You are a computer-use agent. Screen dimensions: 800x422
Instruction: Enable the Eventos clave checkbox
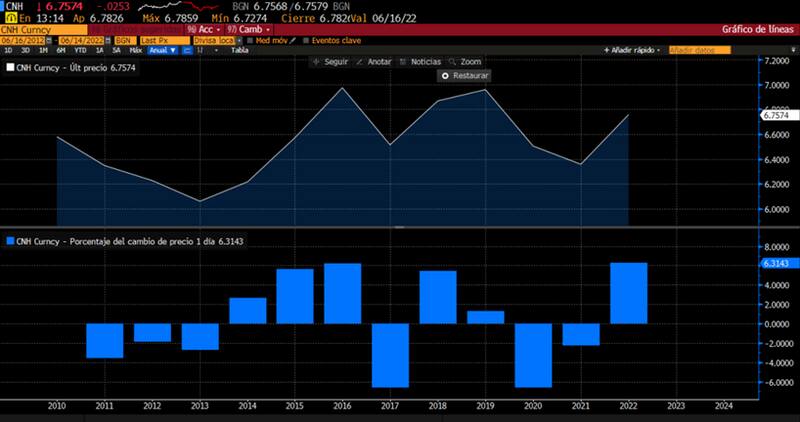(x=306, y=40)
